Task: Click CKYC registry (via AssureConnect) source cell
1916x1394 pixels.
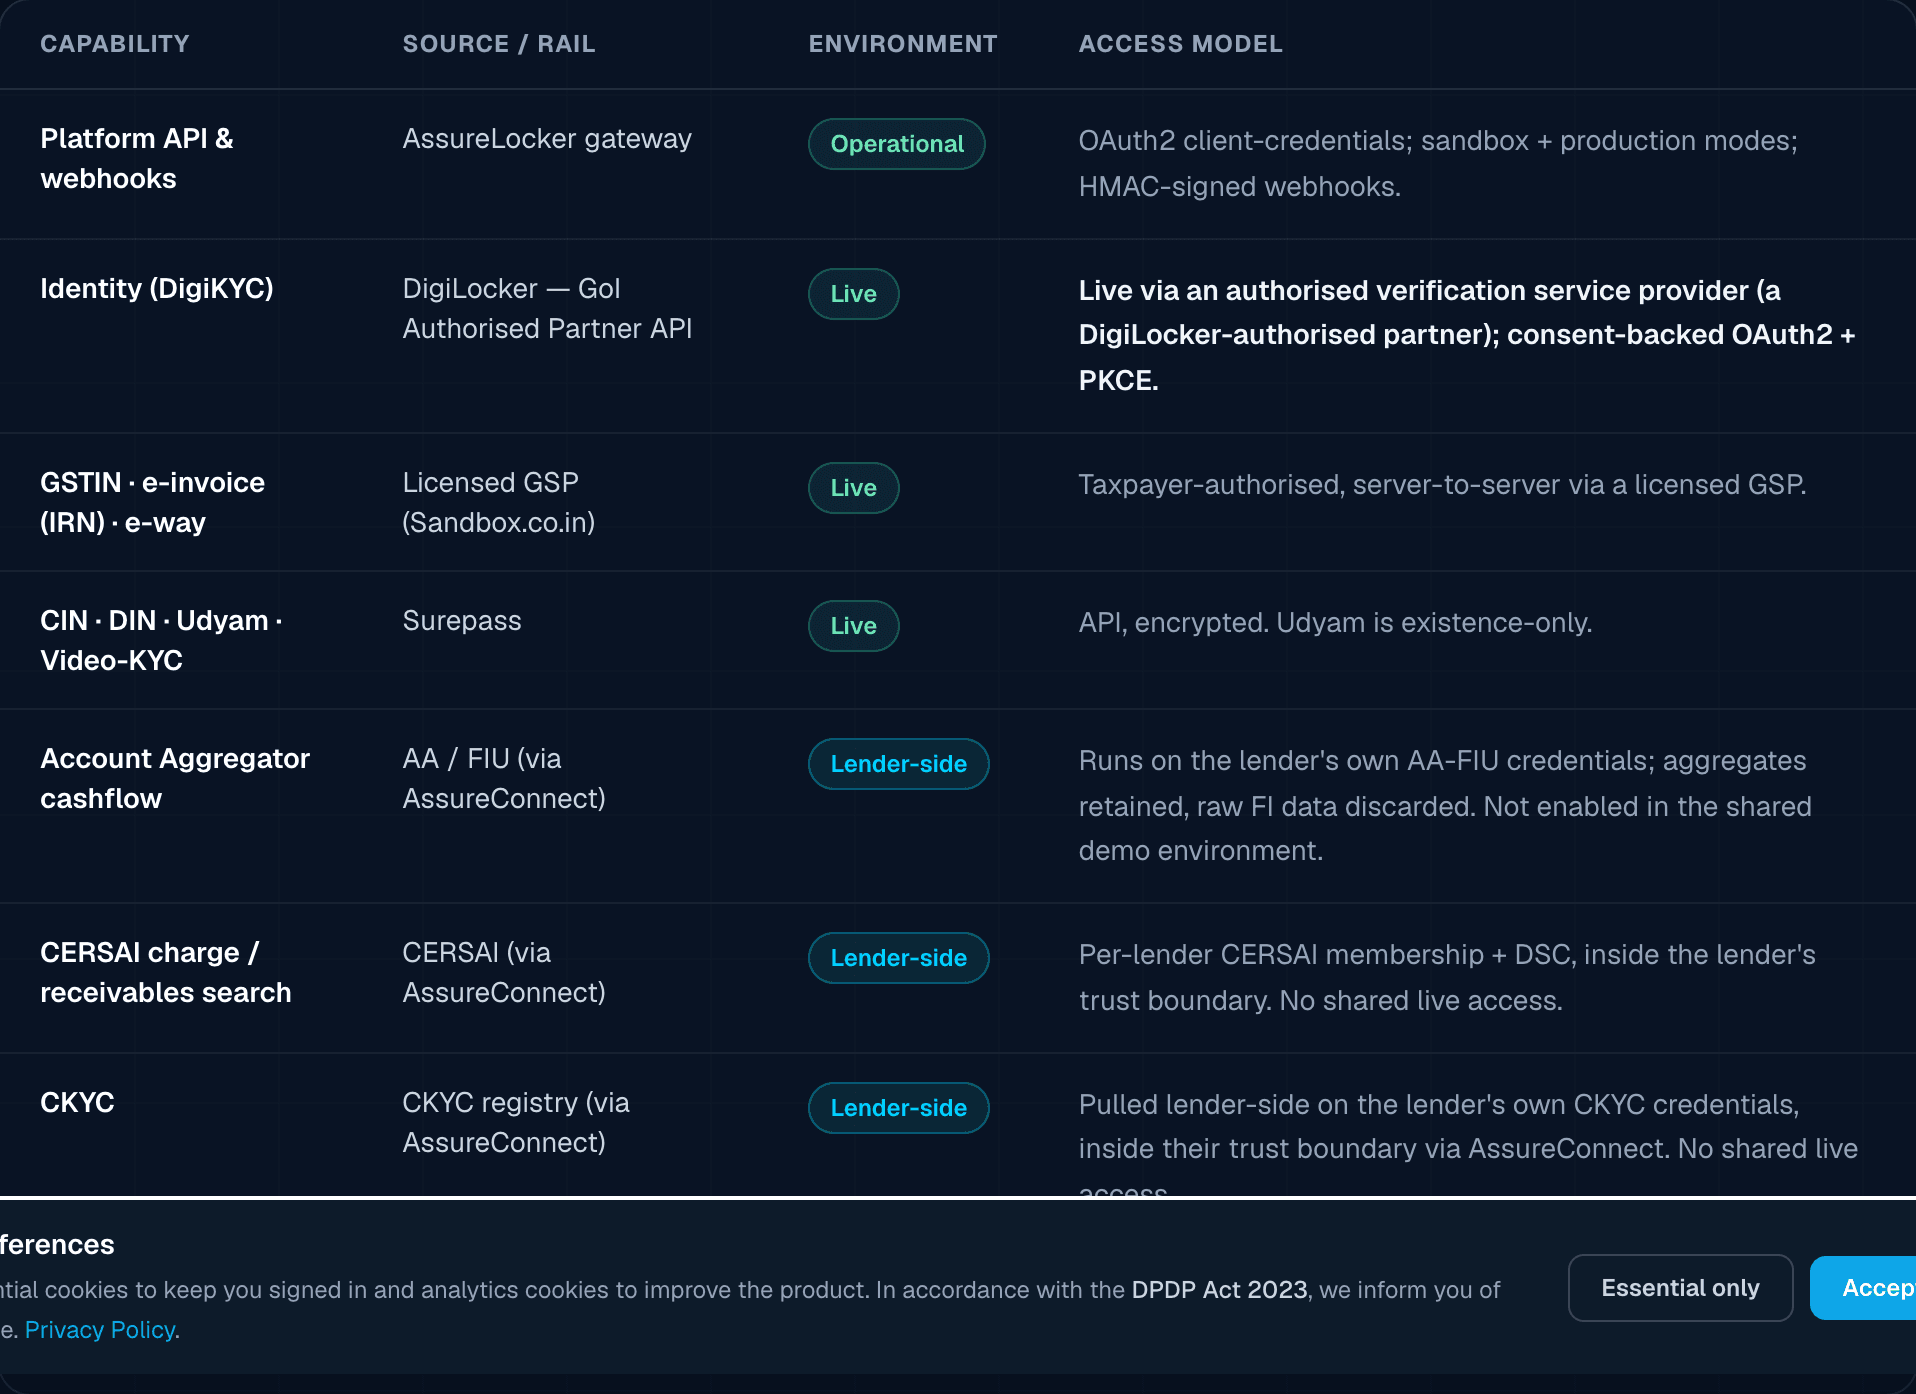Action: click(x=516, y=1122)
